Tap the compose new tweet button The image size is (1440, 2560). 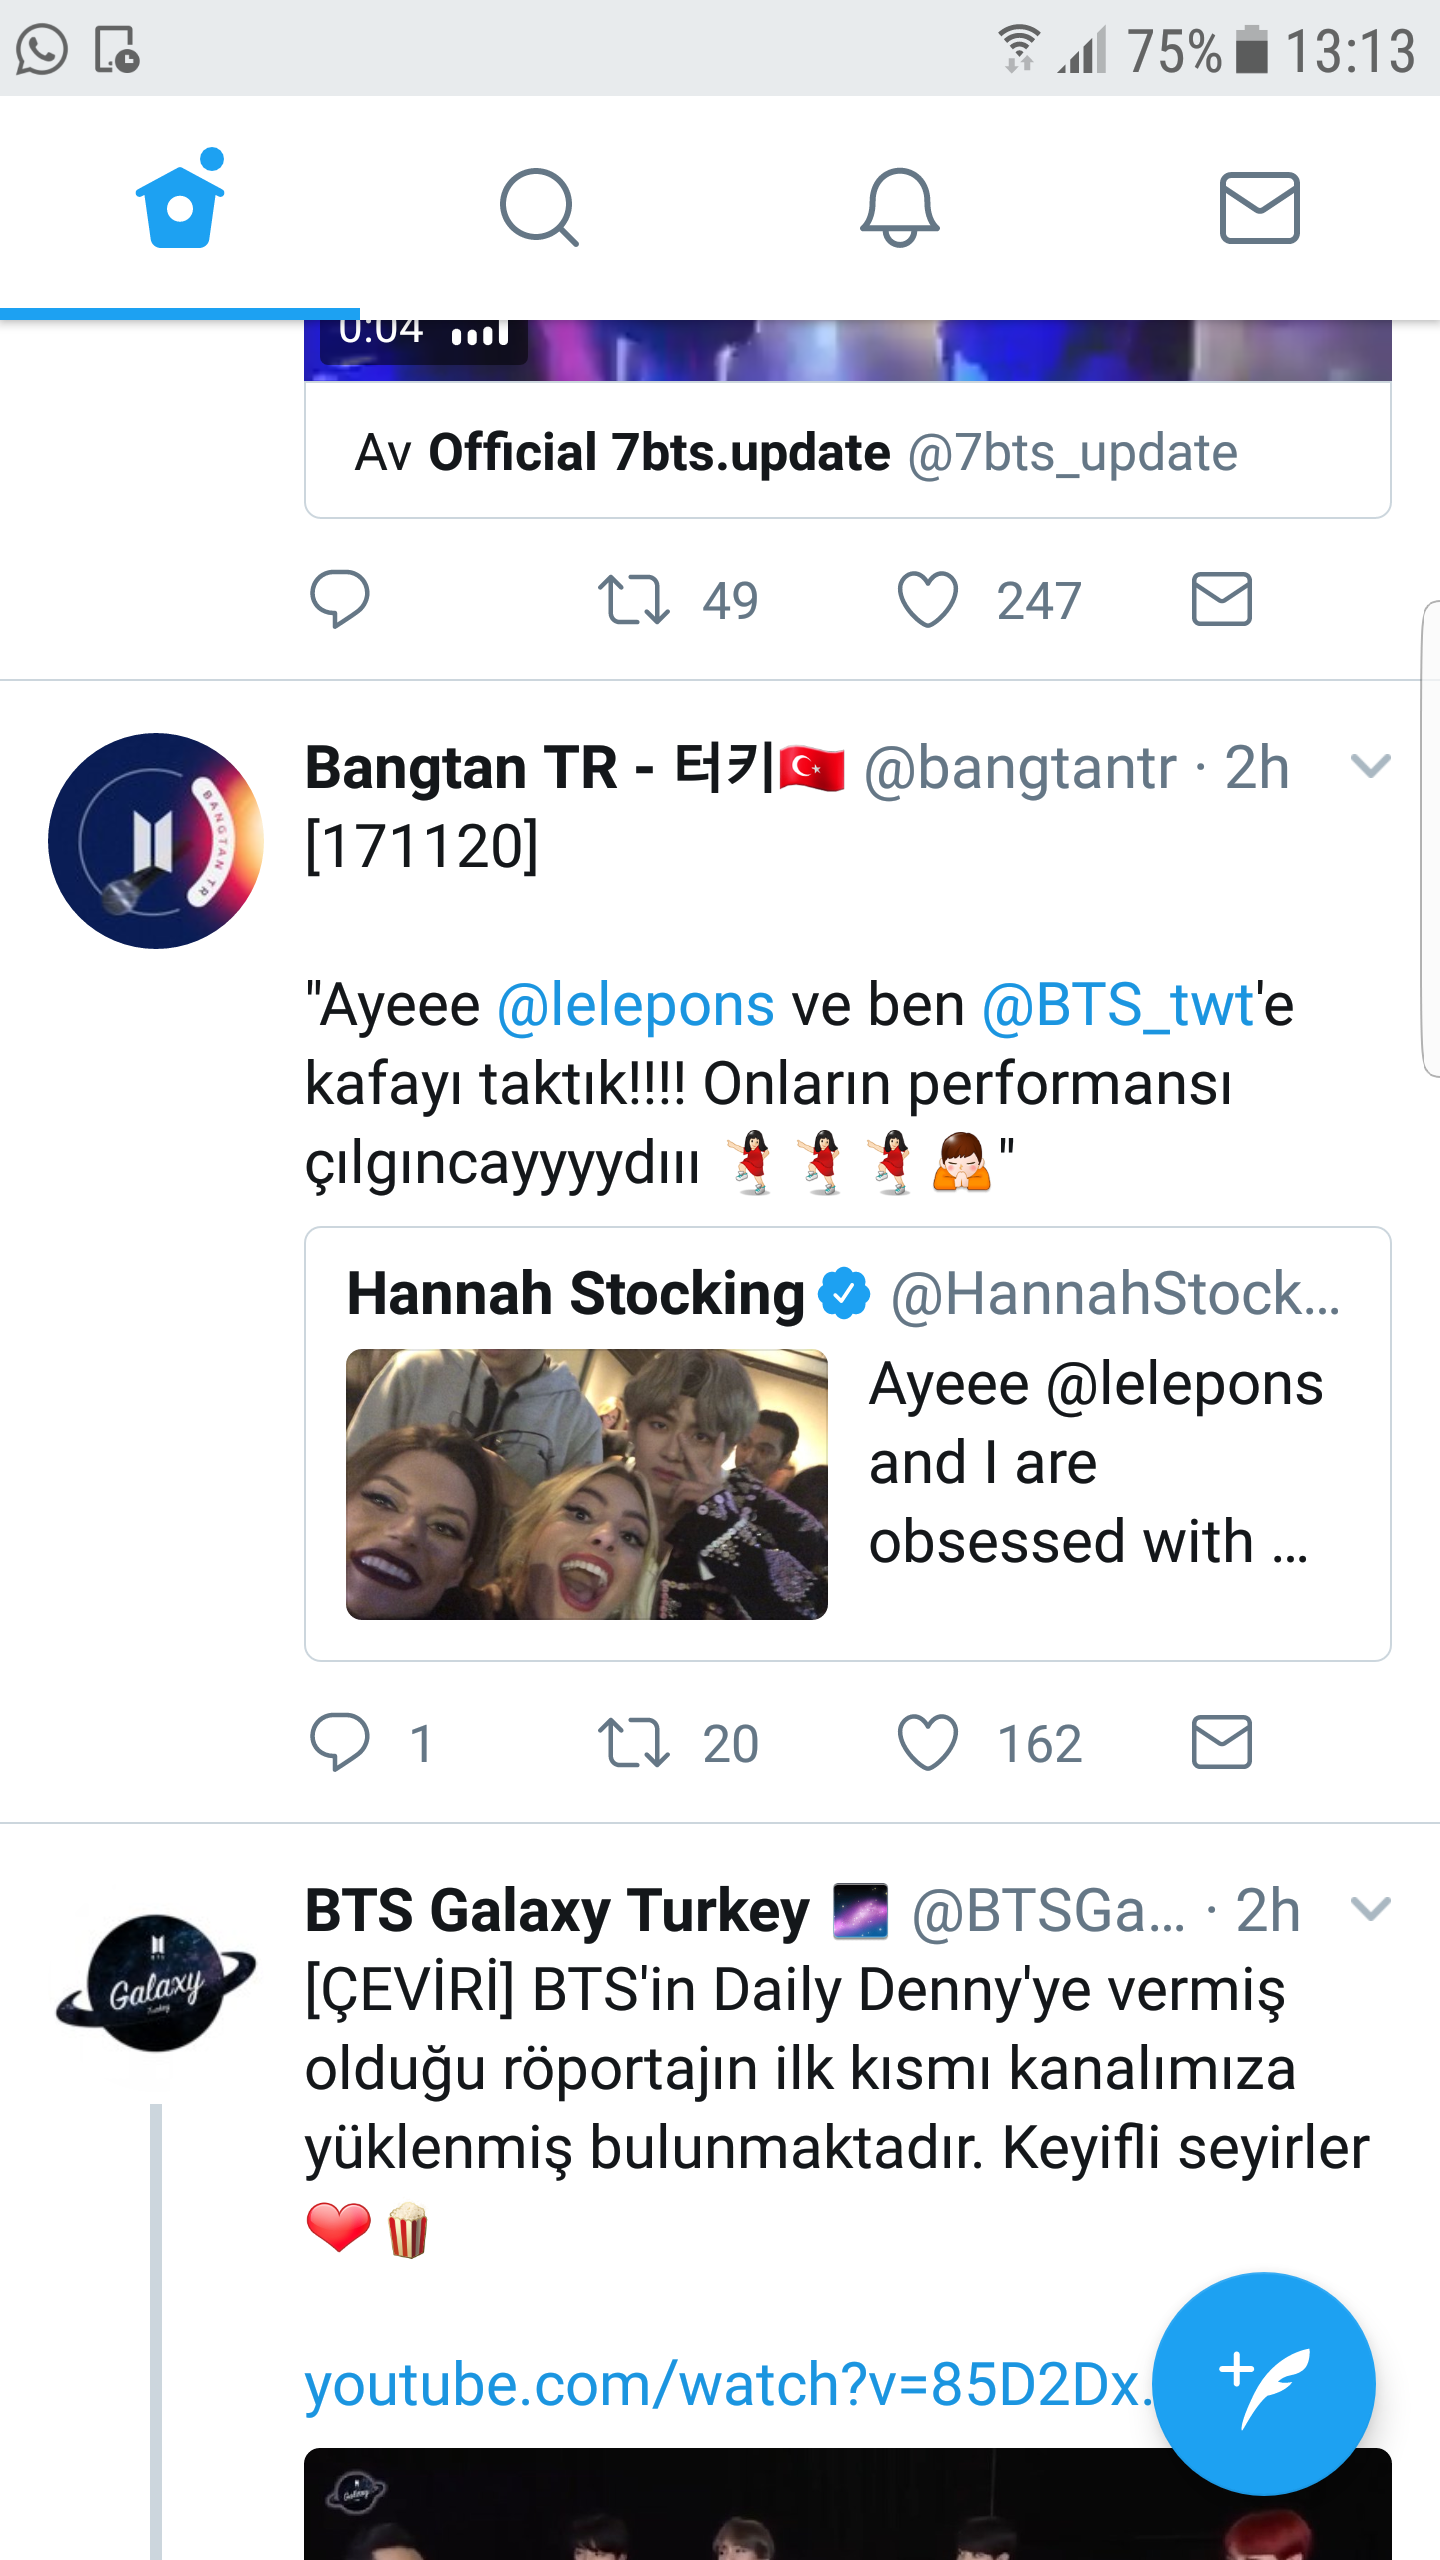pos(1263,2383)
